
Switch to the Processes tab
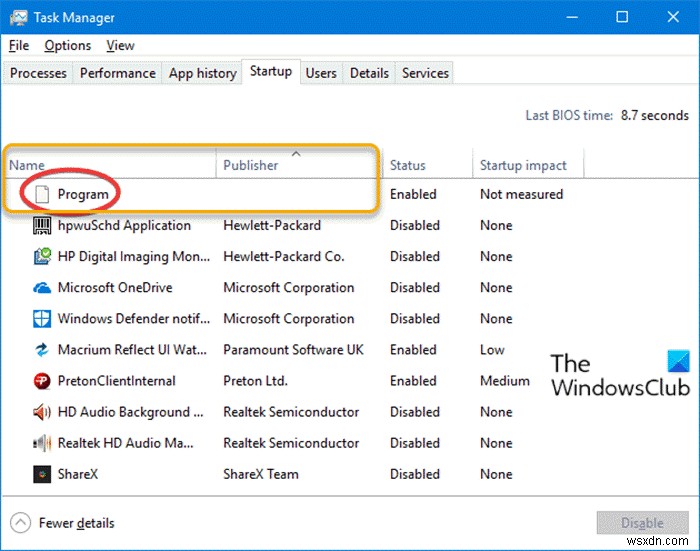coord(38,73)
